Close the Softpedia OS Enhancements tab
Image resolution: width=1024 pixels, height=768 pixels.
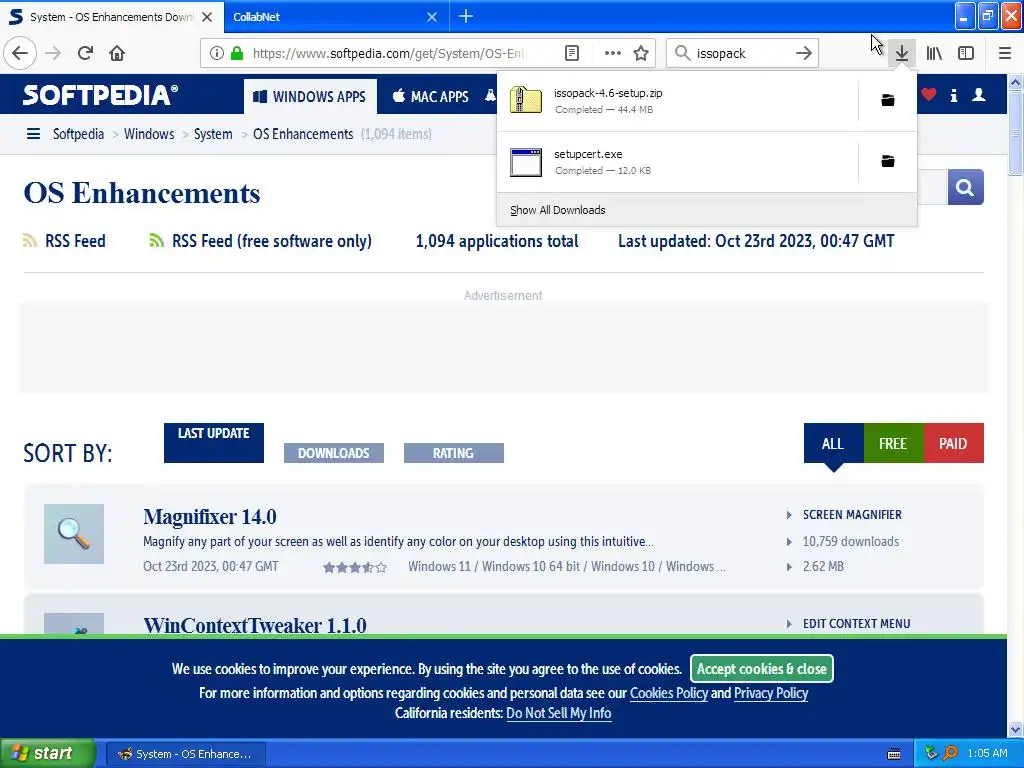click(207, 17)
